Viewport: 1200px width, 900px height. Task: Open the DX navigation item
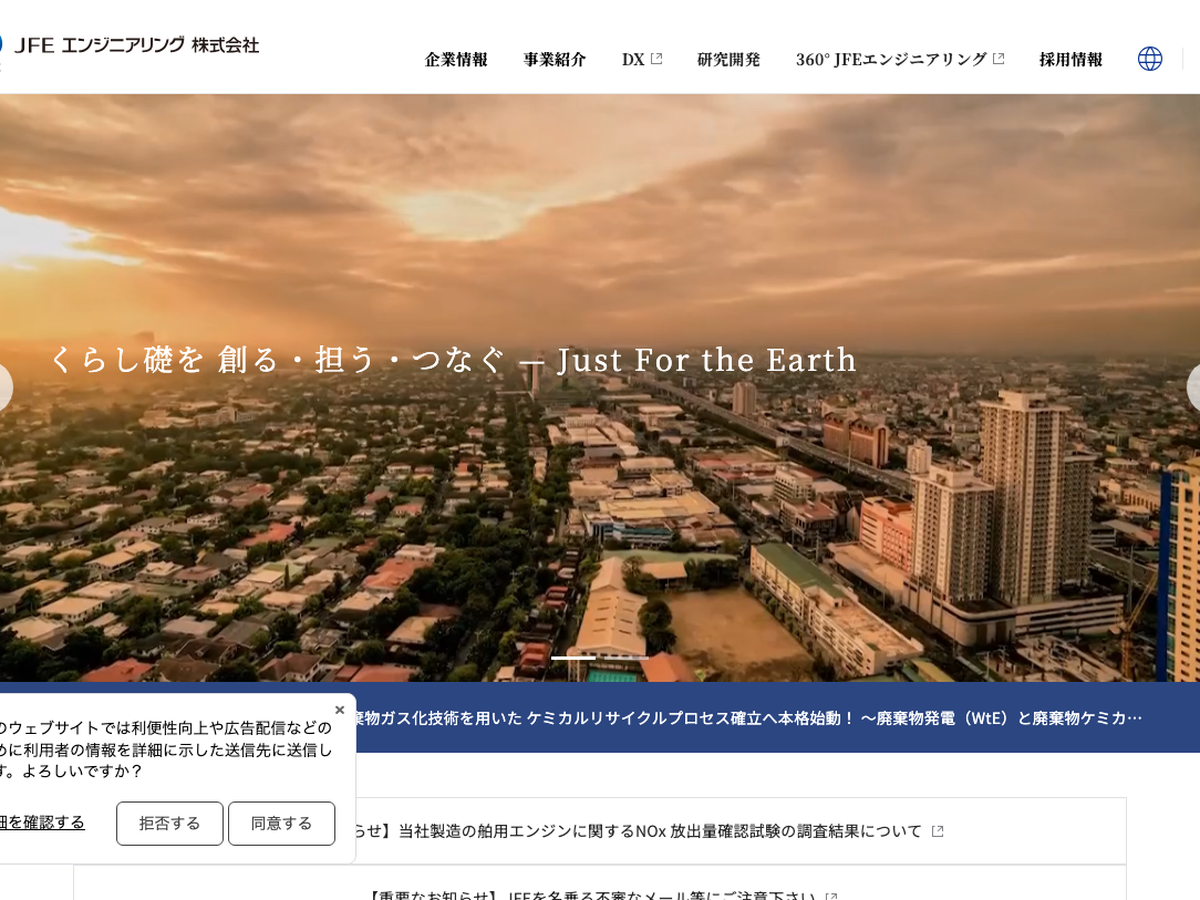point(633,60)
